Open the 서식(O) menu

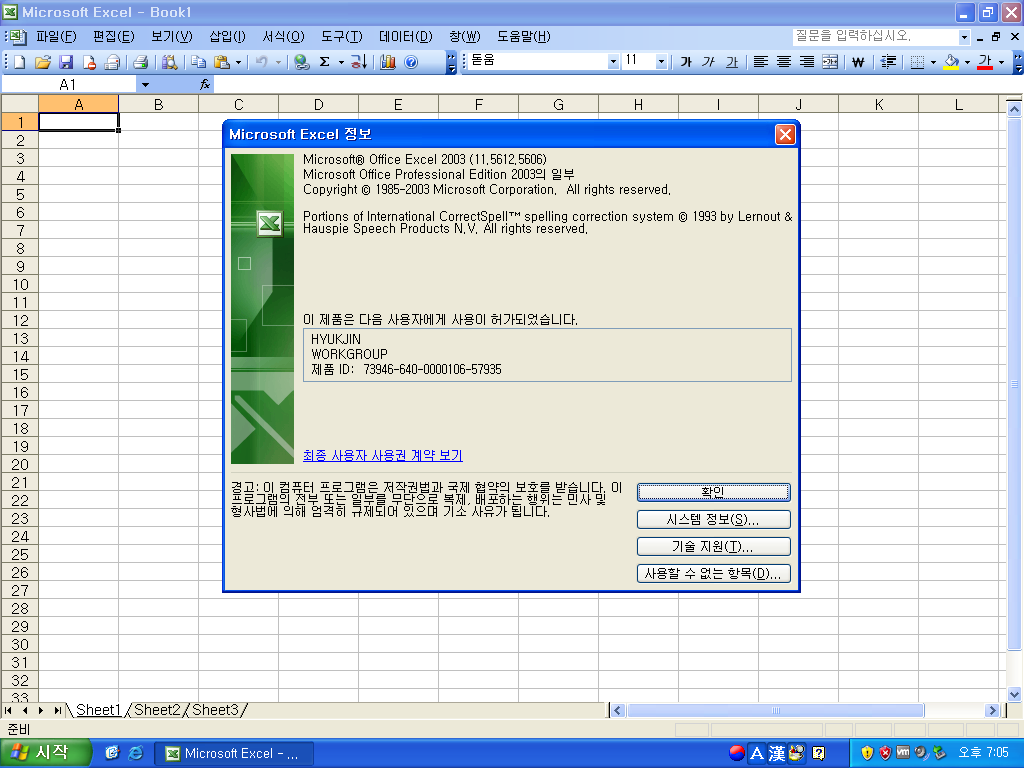[283, 37]
